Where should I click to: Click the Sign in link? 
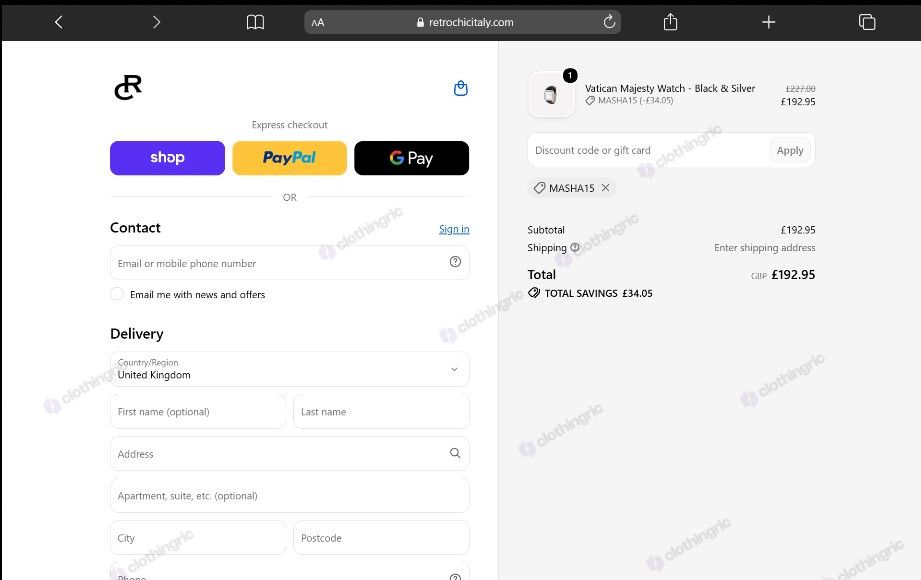pos(454,229)
